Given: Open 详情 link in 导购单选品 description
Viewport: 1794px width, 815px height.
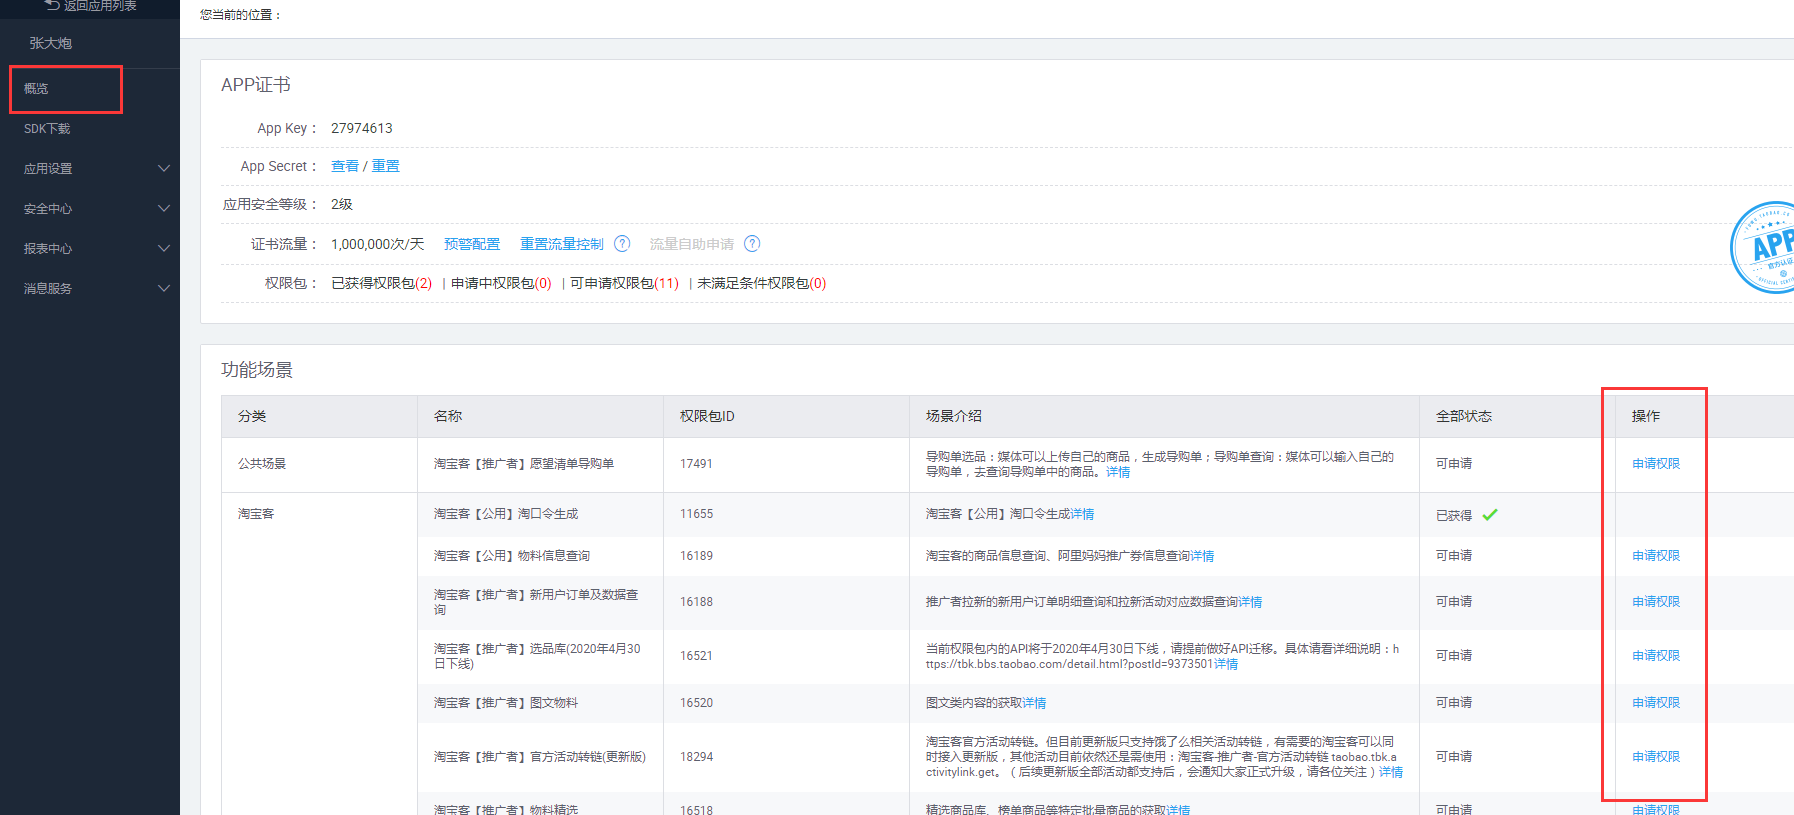Looking at the screenshot, I should [1118, 472].
